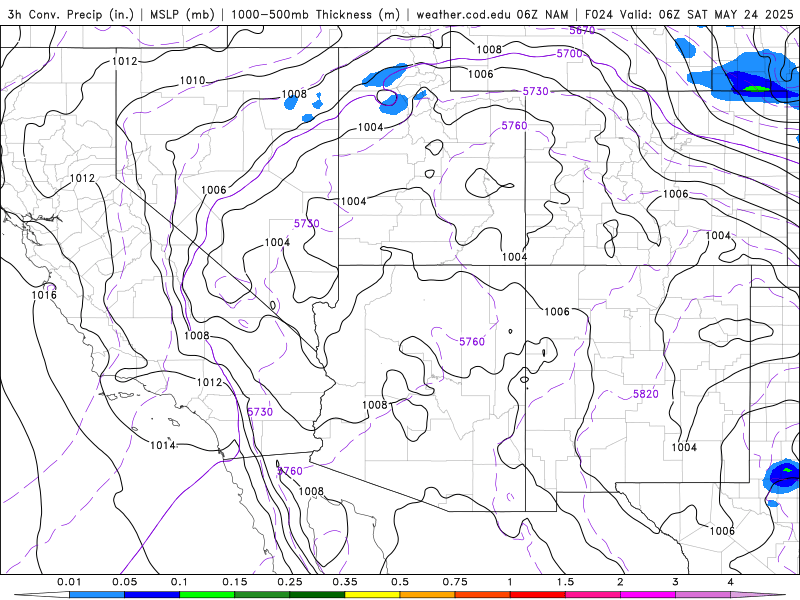This screenshot has height=600, width=800.
Task: Select the purple '5700' thickness label
Action: [x=569, y=54]
